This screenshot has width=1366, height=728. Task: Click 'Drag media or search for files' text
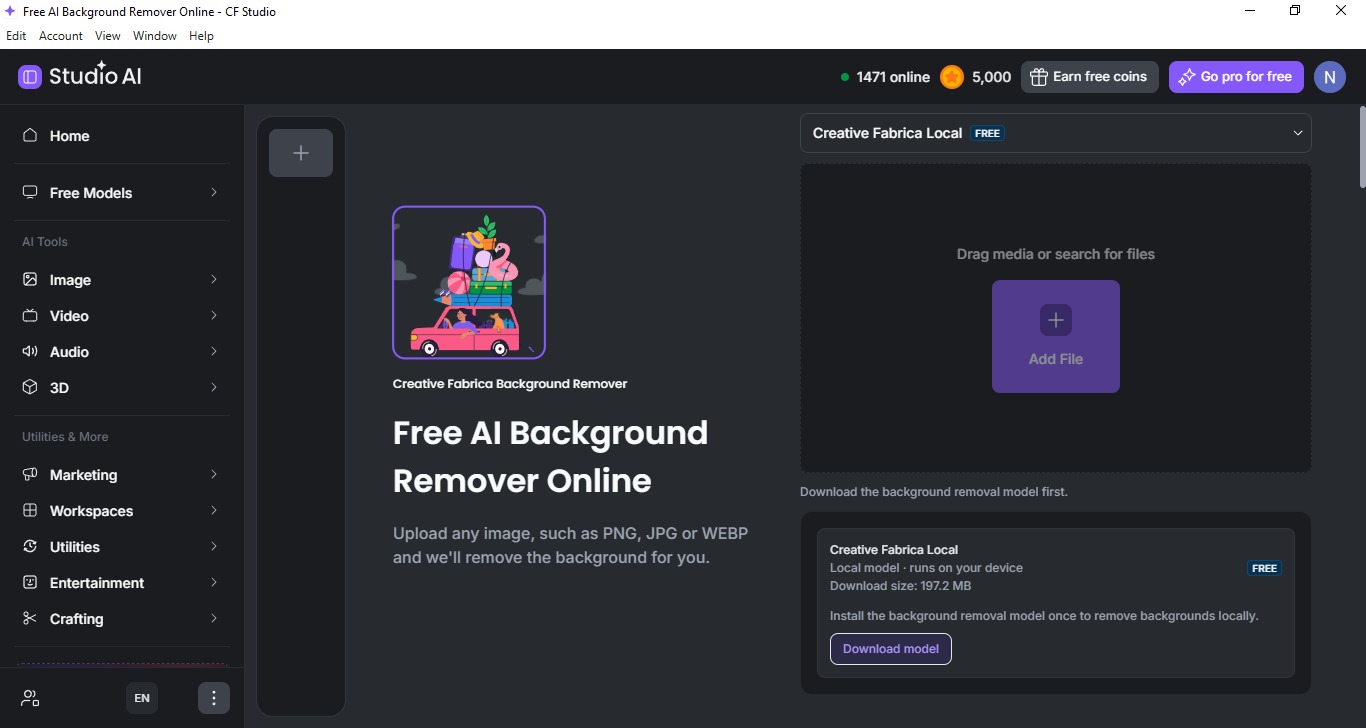tap(1056, 254)
